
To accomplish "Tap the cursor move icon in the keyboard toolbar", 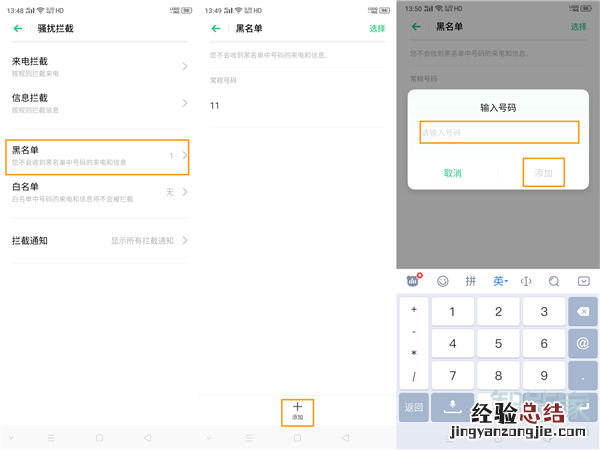I will [526, 281].
